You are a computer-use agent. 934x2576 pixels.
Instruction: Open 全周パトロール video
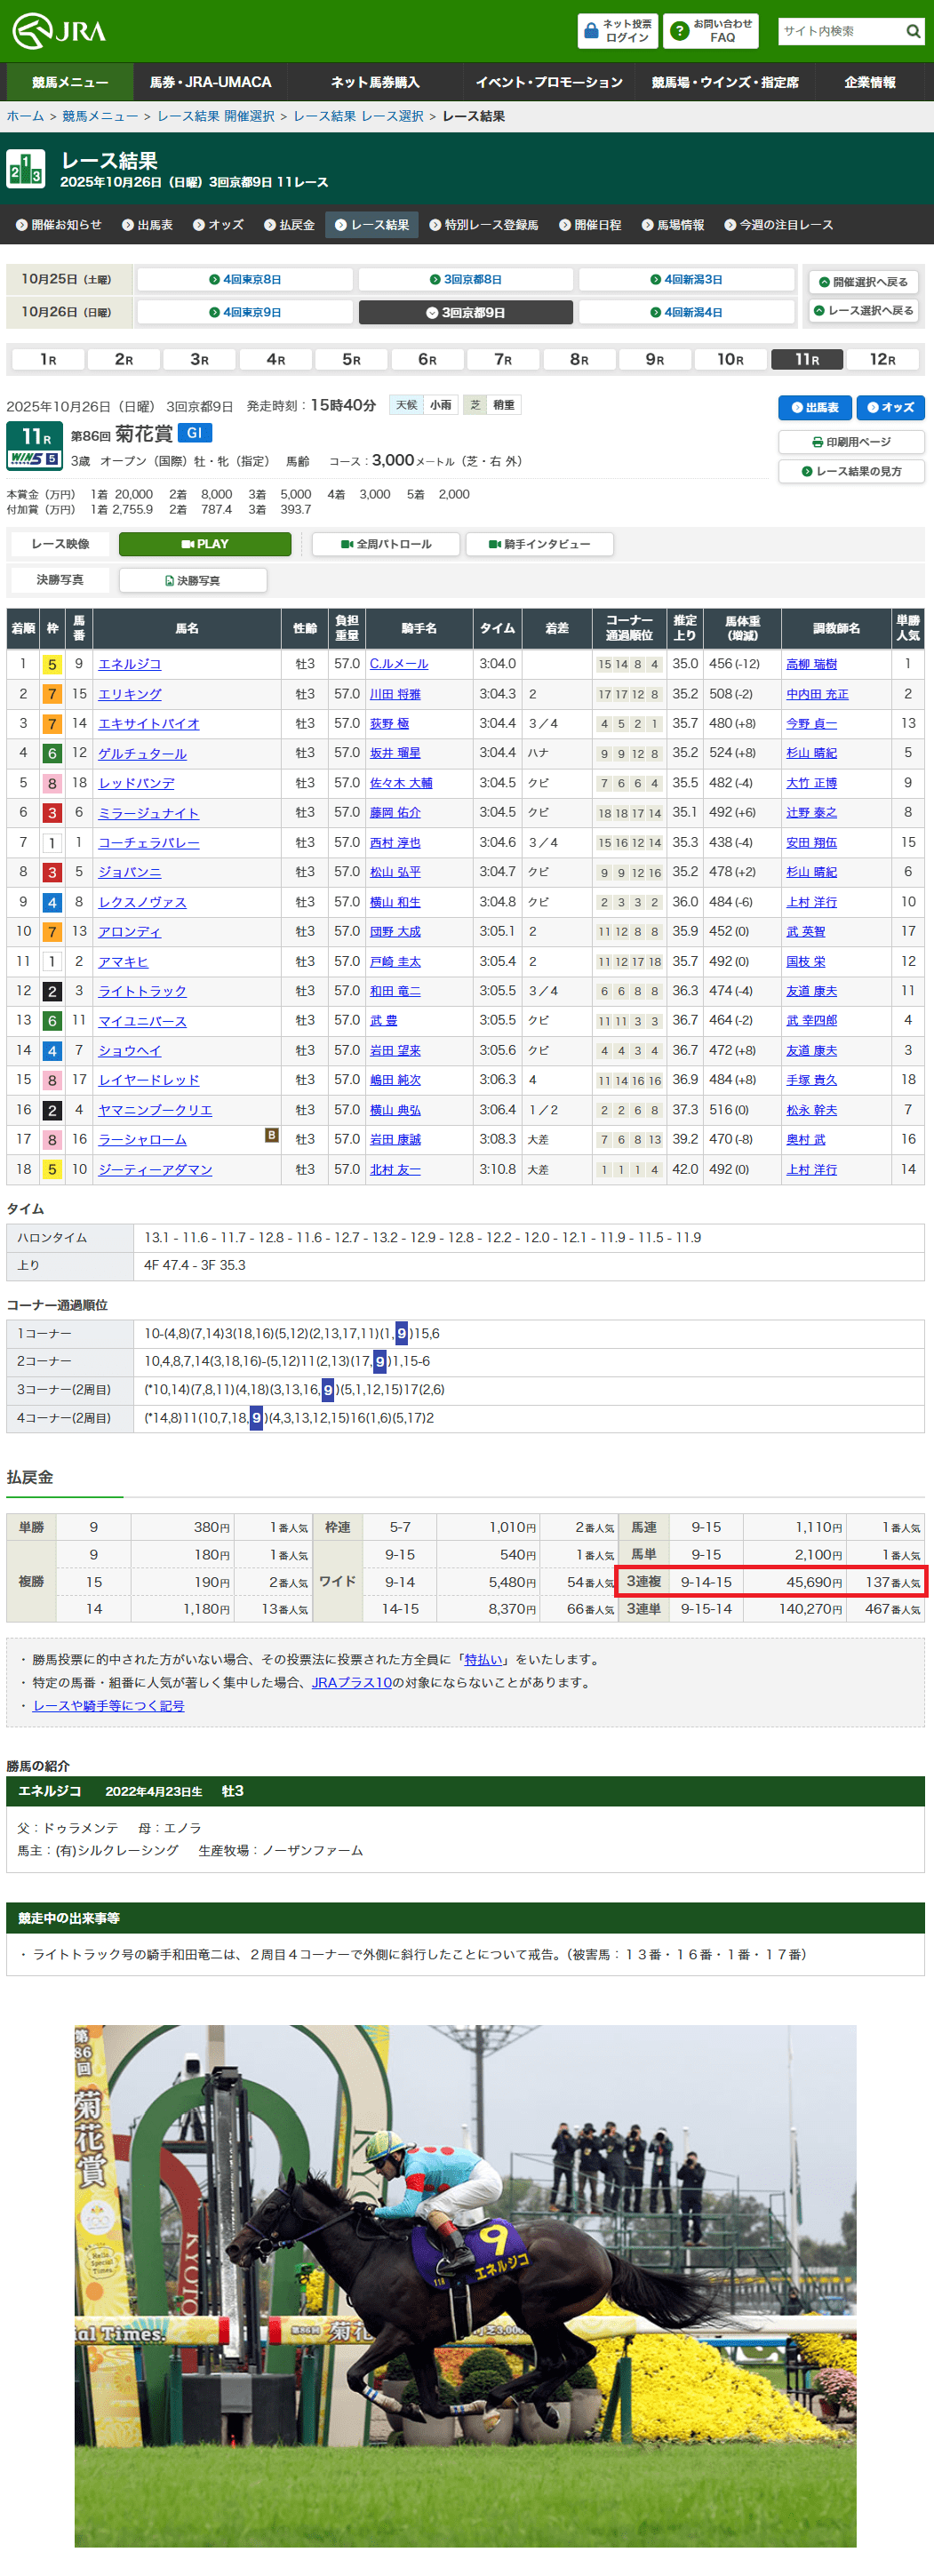[386, 544]
